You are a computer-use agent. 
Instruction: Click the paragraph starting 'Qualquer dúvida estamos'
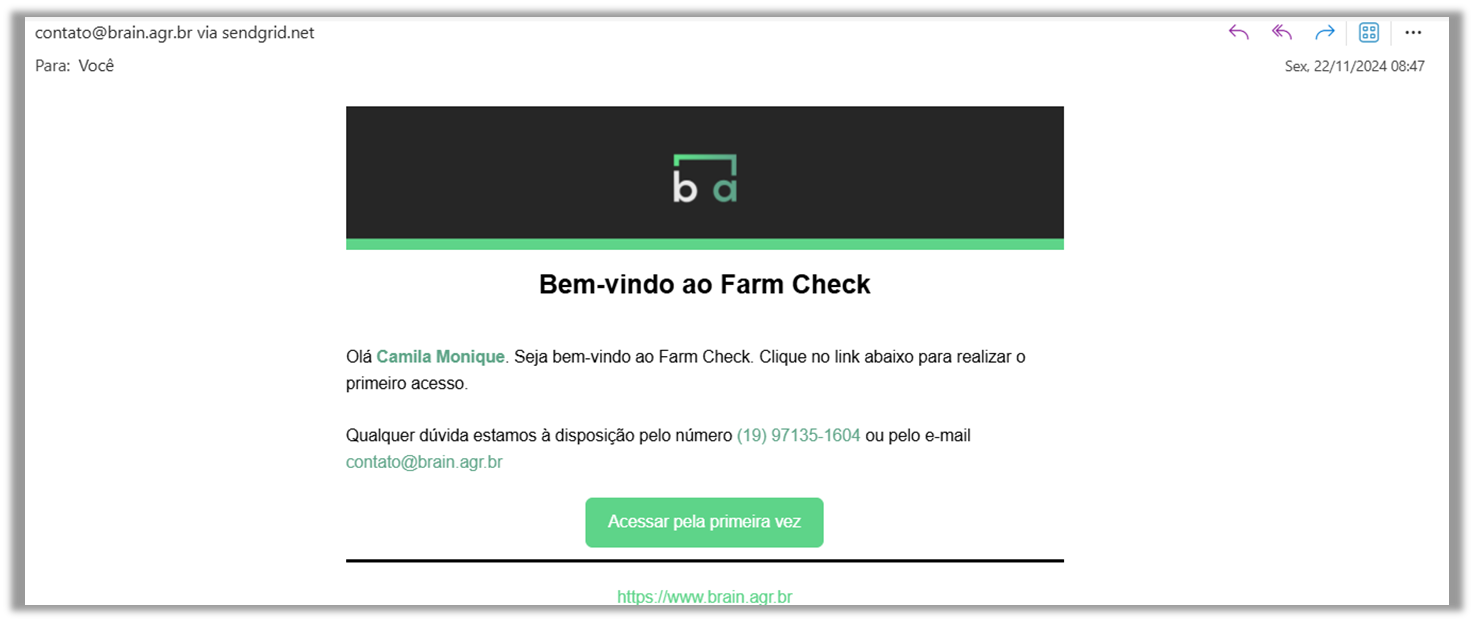pos(658,449)
